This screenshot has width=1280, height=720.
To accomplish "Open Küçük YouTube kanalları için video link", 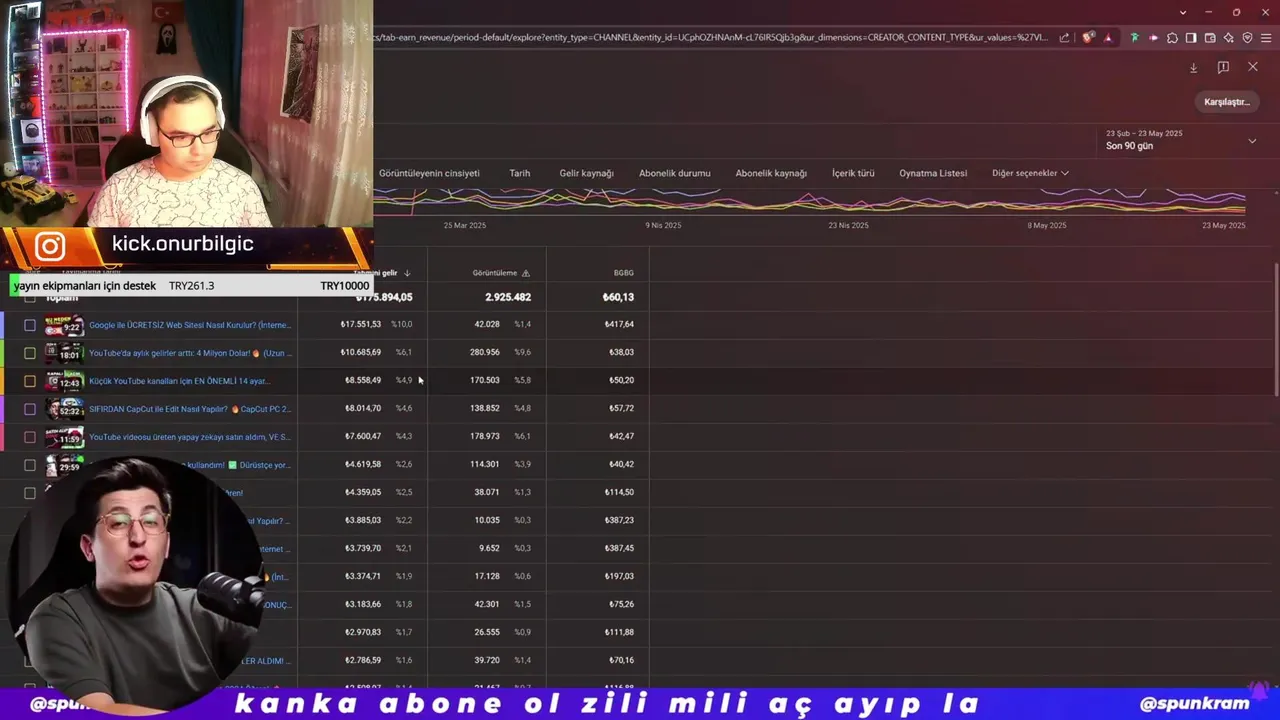I will pos(179,381).
